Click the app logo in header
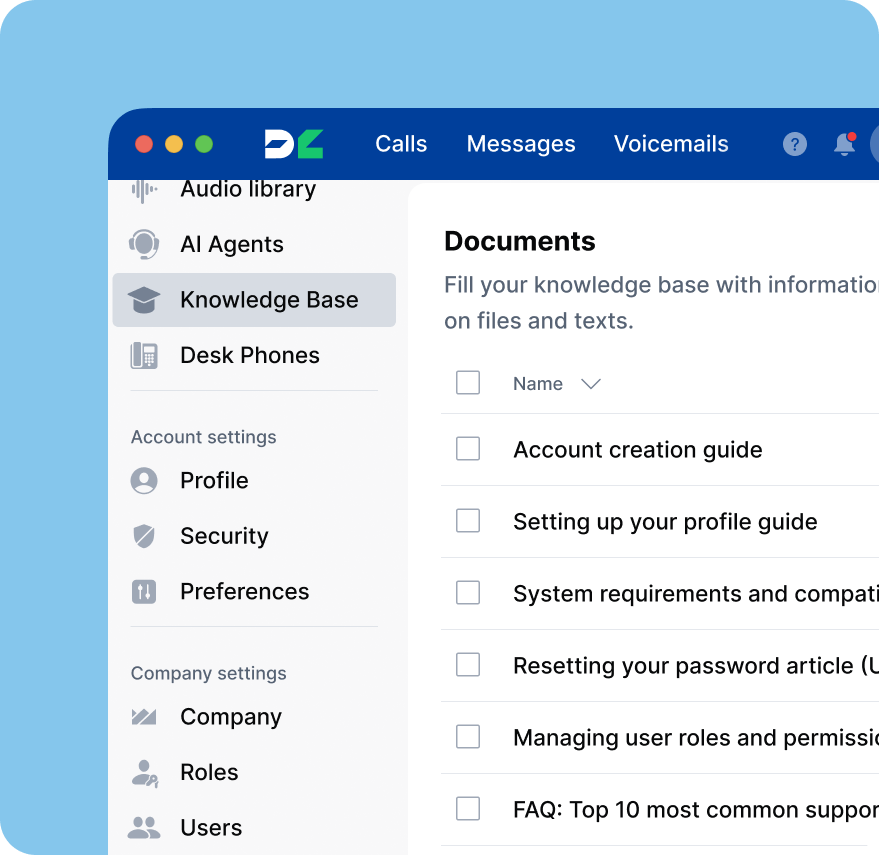 pos(294,144)
